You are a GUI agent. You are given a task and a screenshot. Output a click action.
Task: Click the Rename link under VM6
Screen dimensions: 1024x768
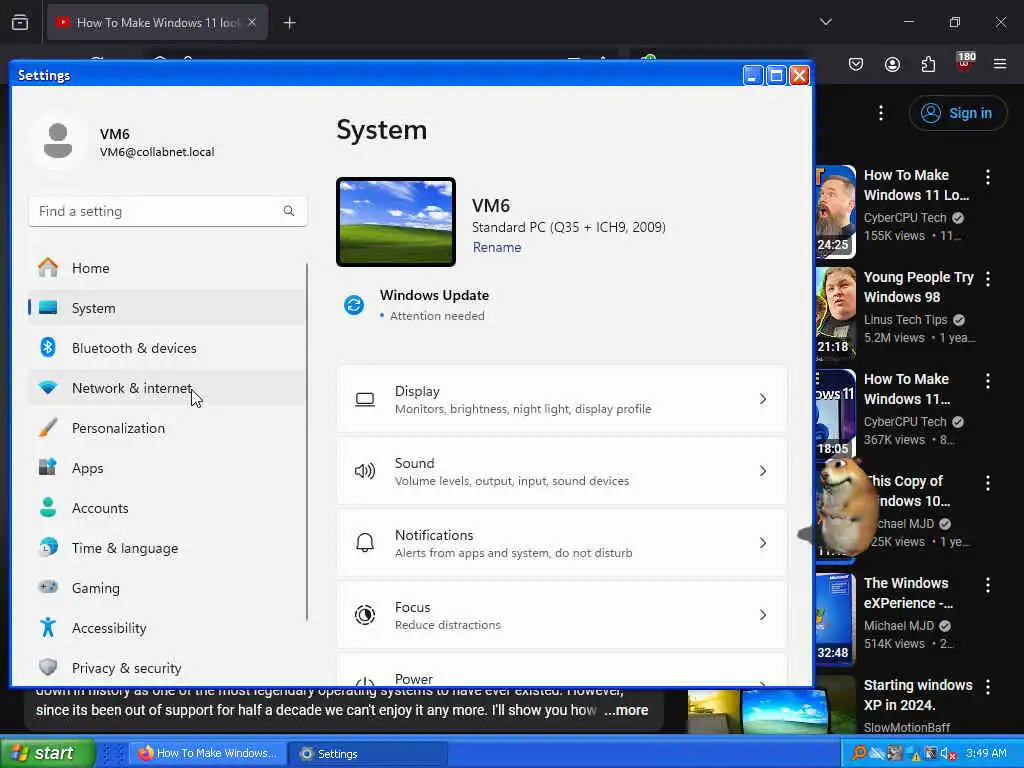click(x=497, y=247)
